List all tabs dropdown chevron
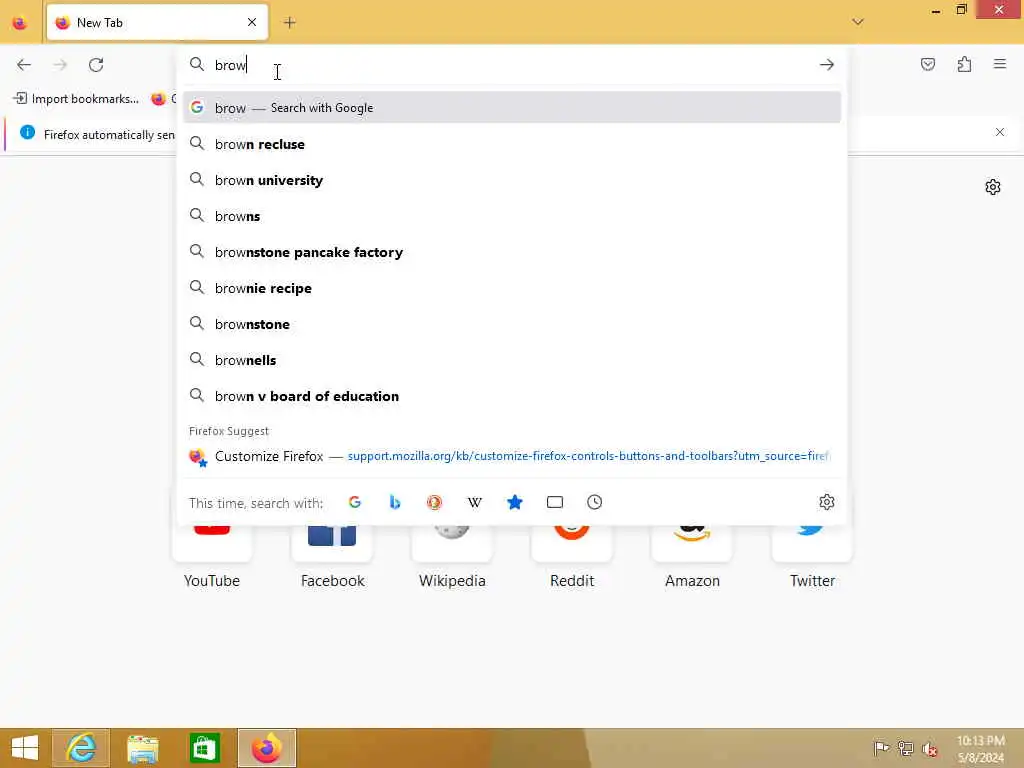 click(857, 23)
